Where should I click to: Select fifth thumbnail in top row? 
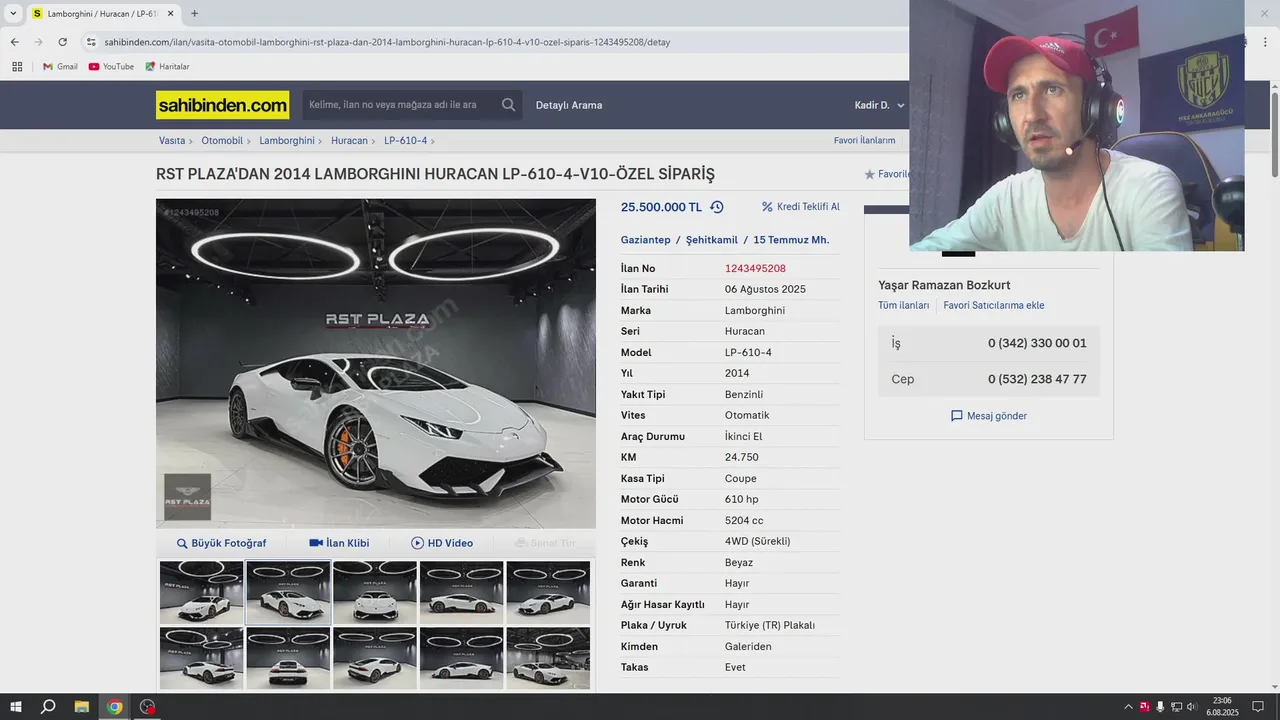pos(548,592)
